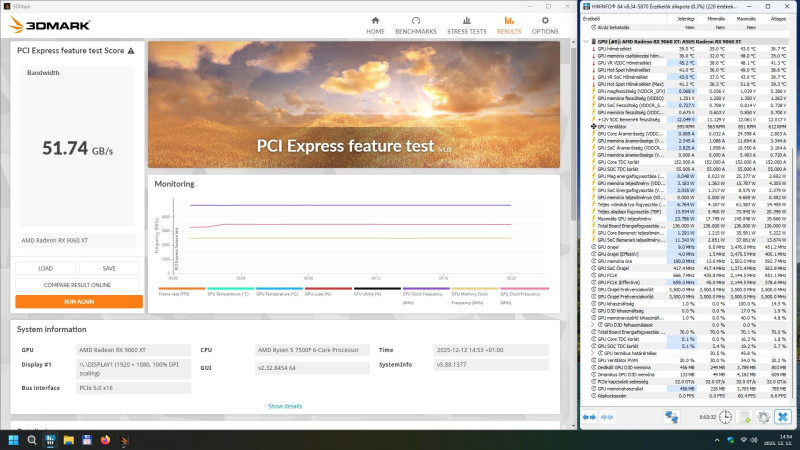This screenshot has width=800, height=450.
Task: Open the HOME tab in 3DMark
Action: pos(375,26)
